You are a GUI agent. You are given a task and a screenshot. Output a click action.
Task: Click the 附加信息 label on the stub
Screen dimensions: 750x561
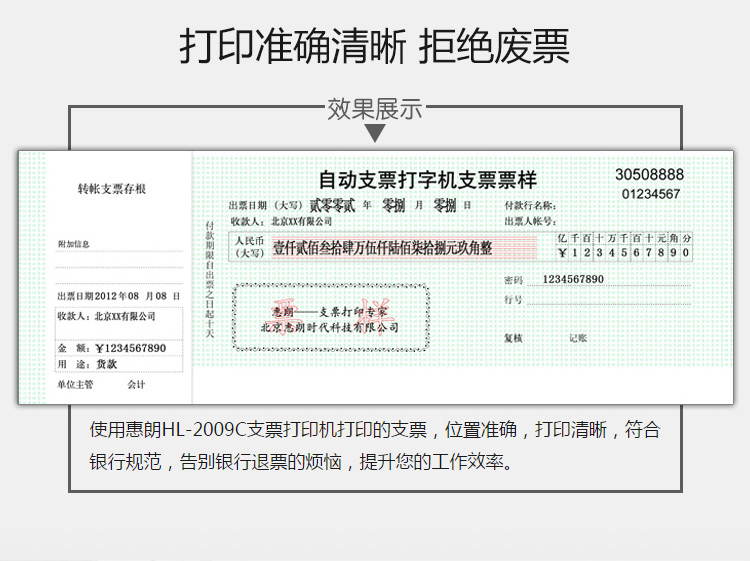(74, 244)
